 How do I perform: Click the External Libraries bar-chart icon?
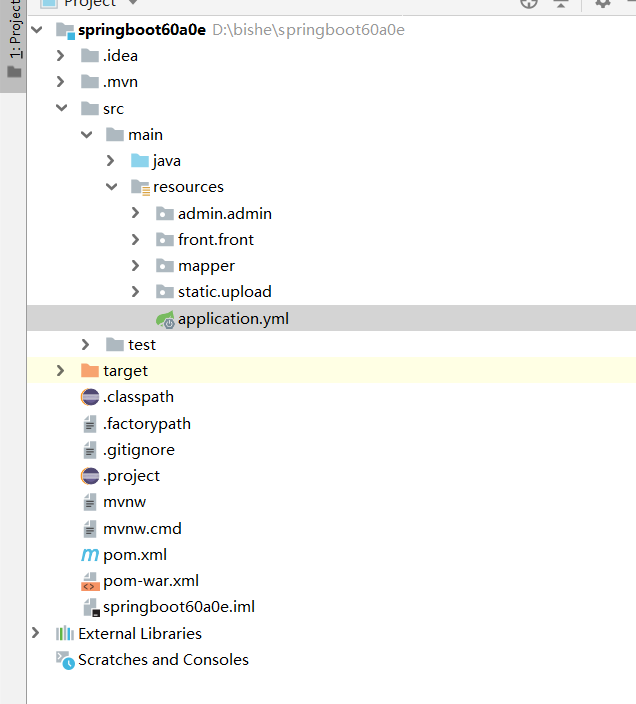point(65,633)
